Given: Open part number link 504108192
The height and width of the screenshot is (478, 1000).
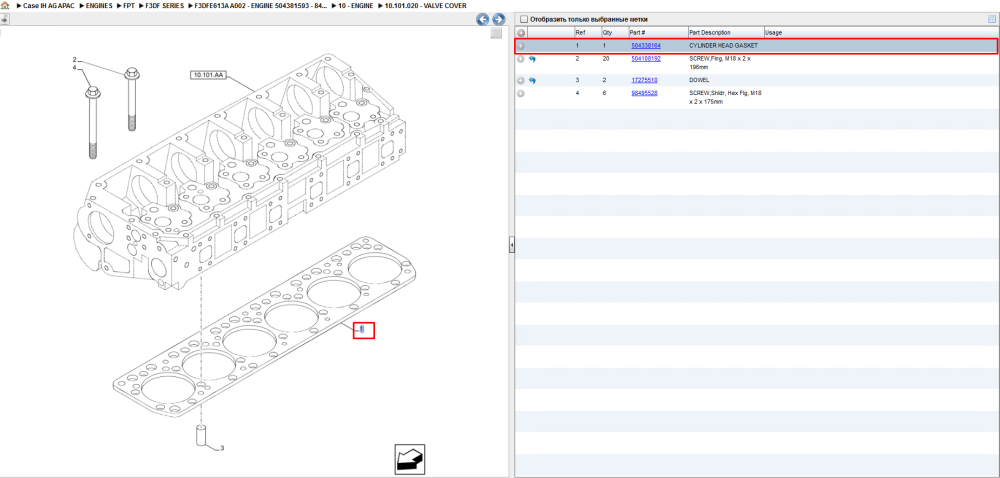Looking at the screenshot, I should pos(645,59).
